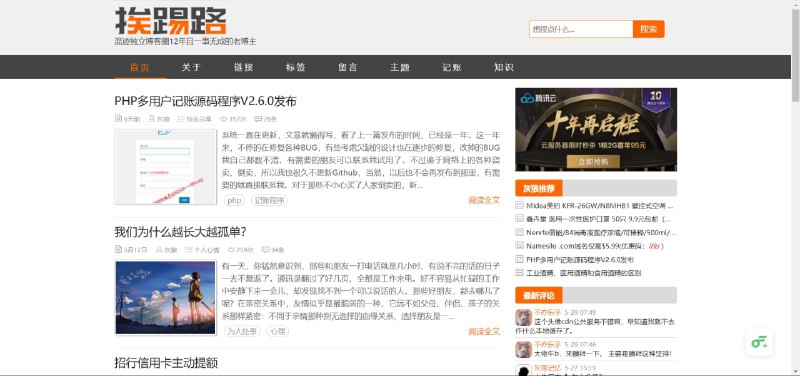Click category icon next to 个人心情
Viewport: 800px width, 376px height.
(188, 250)
